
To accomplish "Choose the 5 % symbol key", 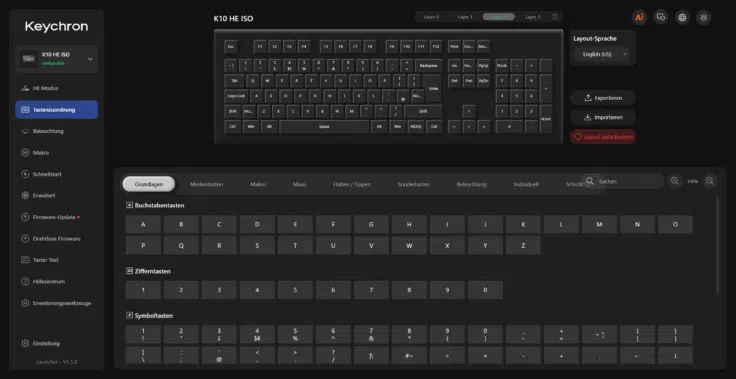I will [x=295, y=334].
